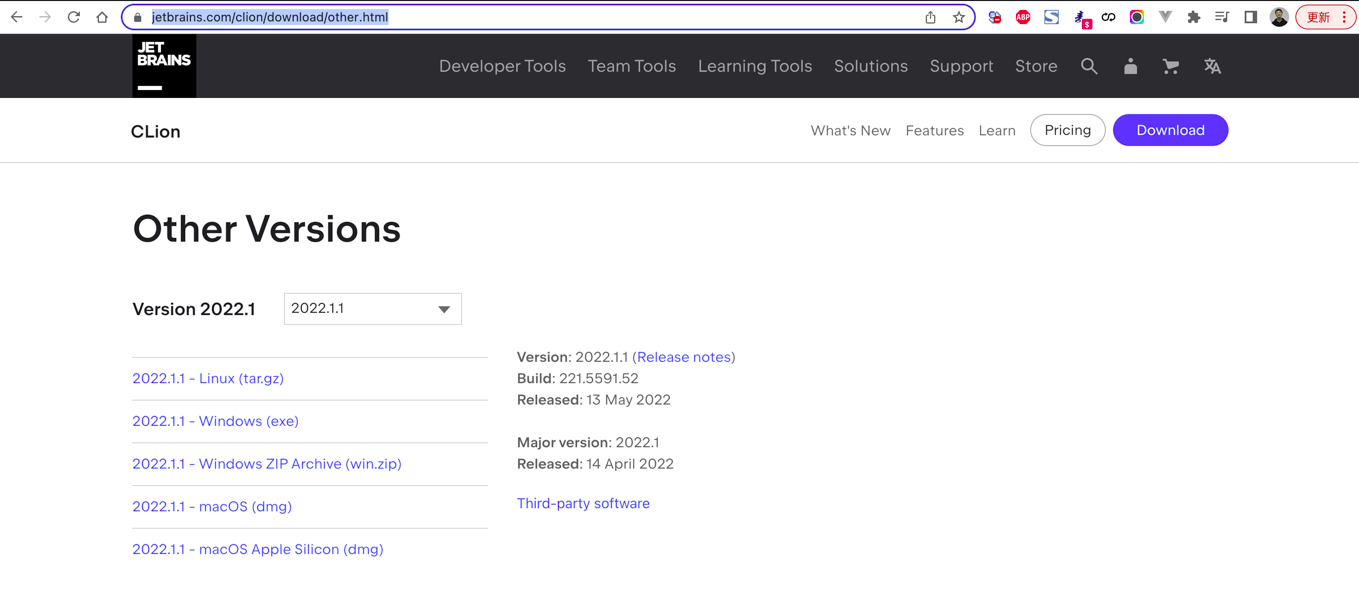Viewport: 1359px width, 590px height.
Task: Click the lock icon in address bar
Action: [138, 17]
